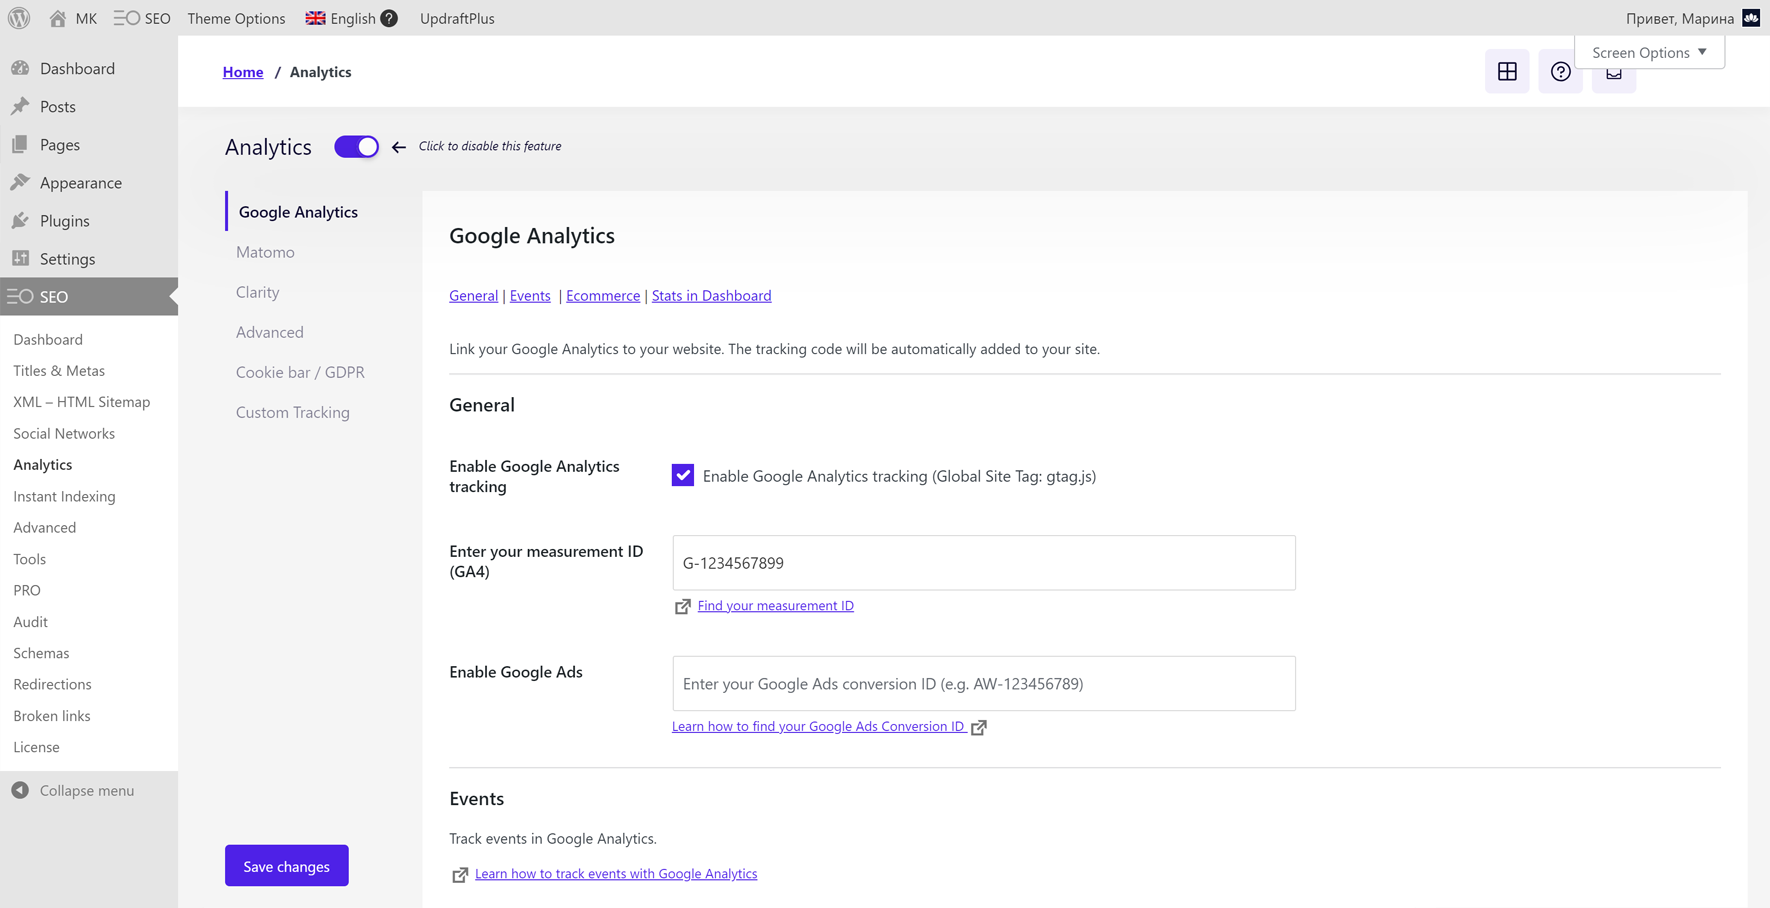Click the Pages sidebar icon
Image resolution: width=1770 pixels, height=908 pixels.
click(20, 144)
